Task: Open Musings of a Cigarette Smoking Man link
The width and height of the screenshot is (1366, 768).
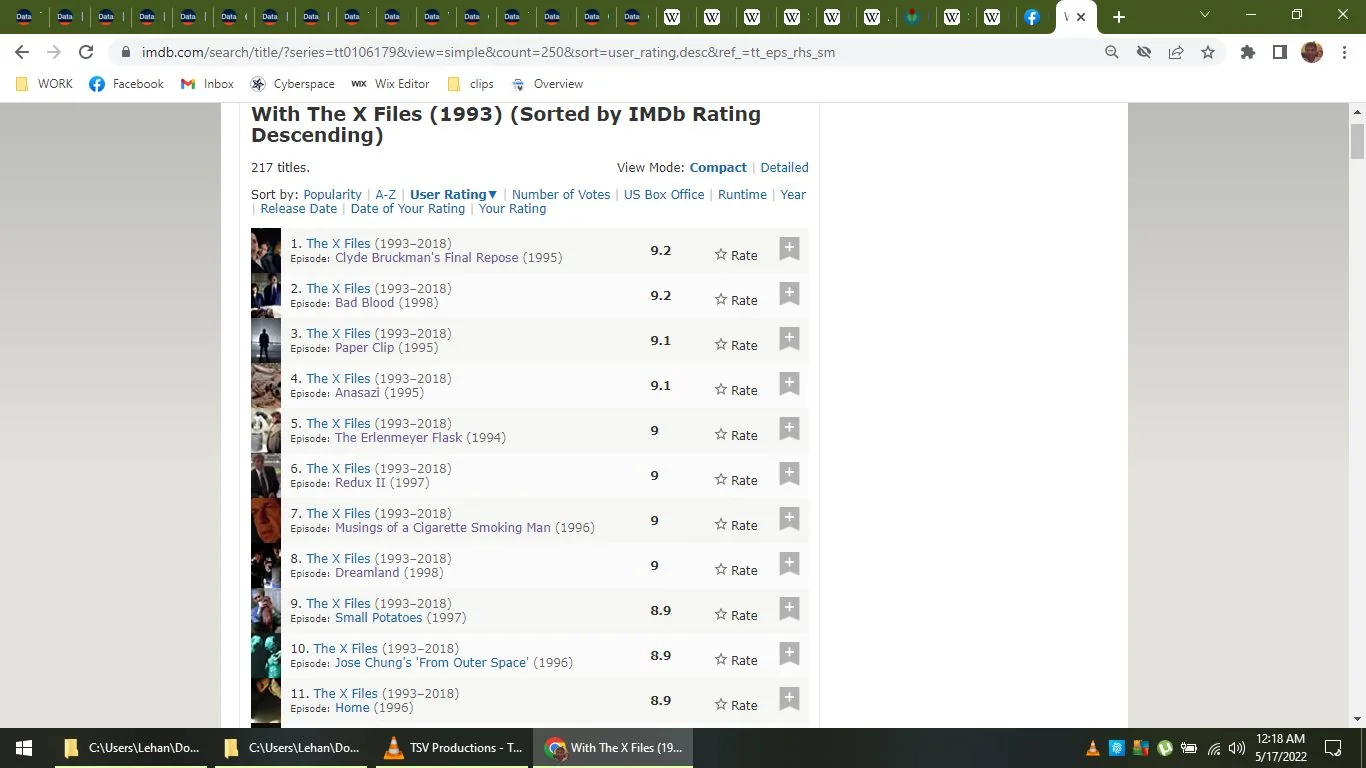Action: (x=443, y=528)
